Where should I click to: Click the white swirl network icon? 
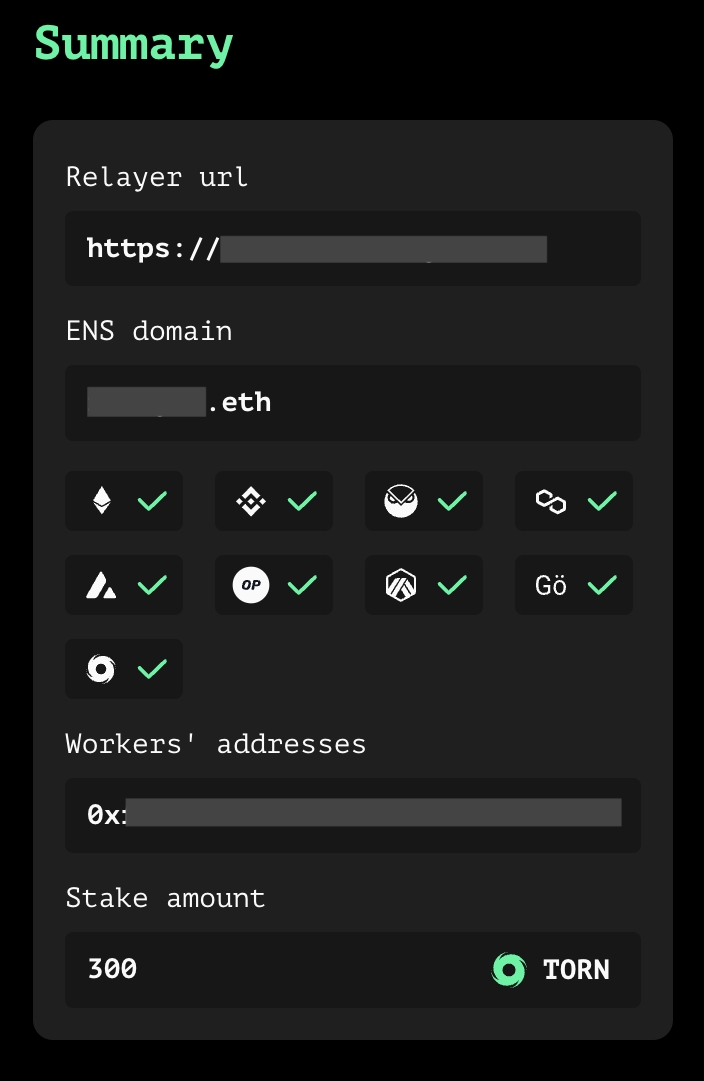click(x=101, y=669)
